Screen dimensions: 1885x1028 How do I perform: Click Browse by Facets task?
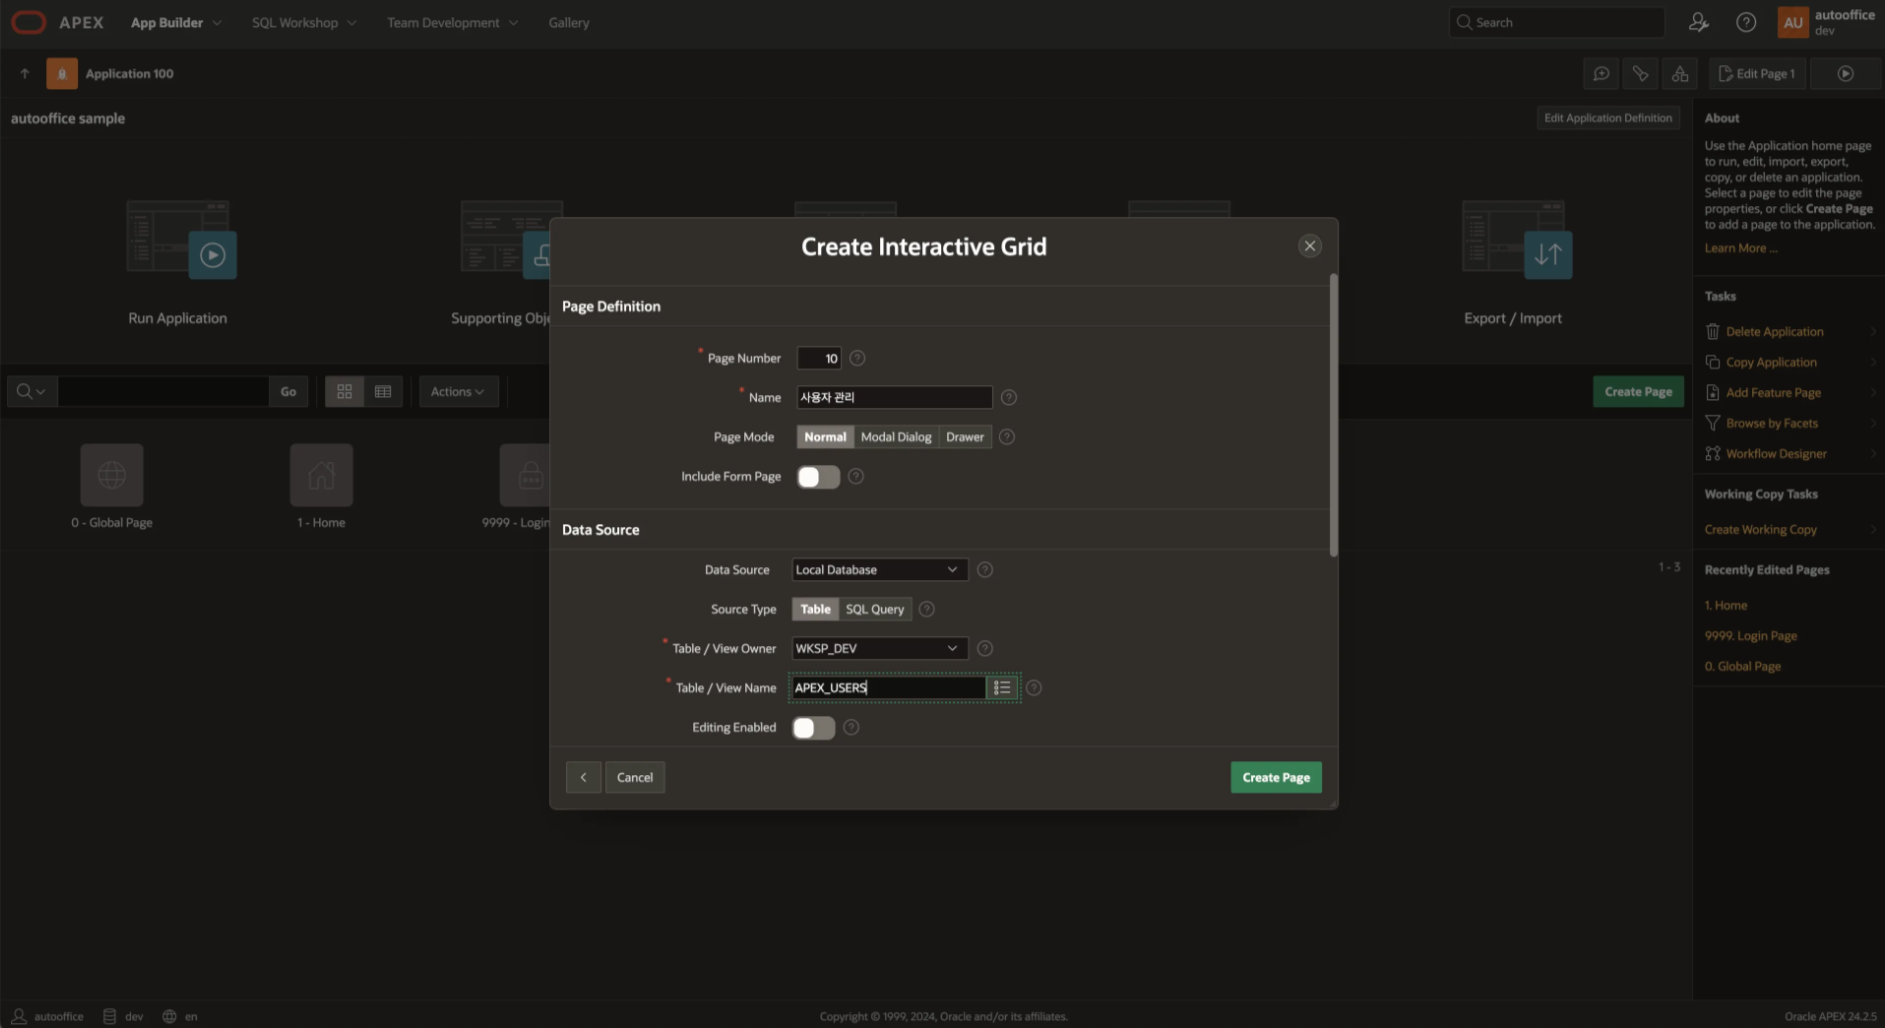click(1771, 424)
